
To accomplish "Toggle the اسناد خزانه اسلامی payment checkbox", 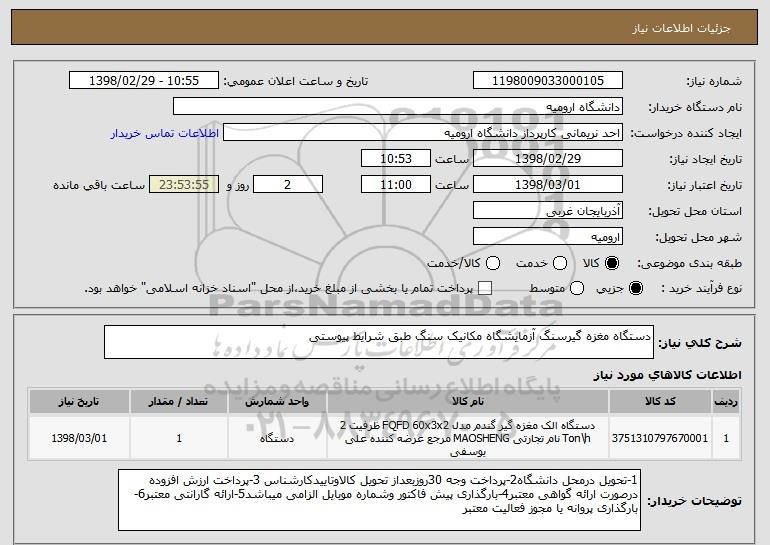I will (485, 288).
